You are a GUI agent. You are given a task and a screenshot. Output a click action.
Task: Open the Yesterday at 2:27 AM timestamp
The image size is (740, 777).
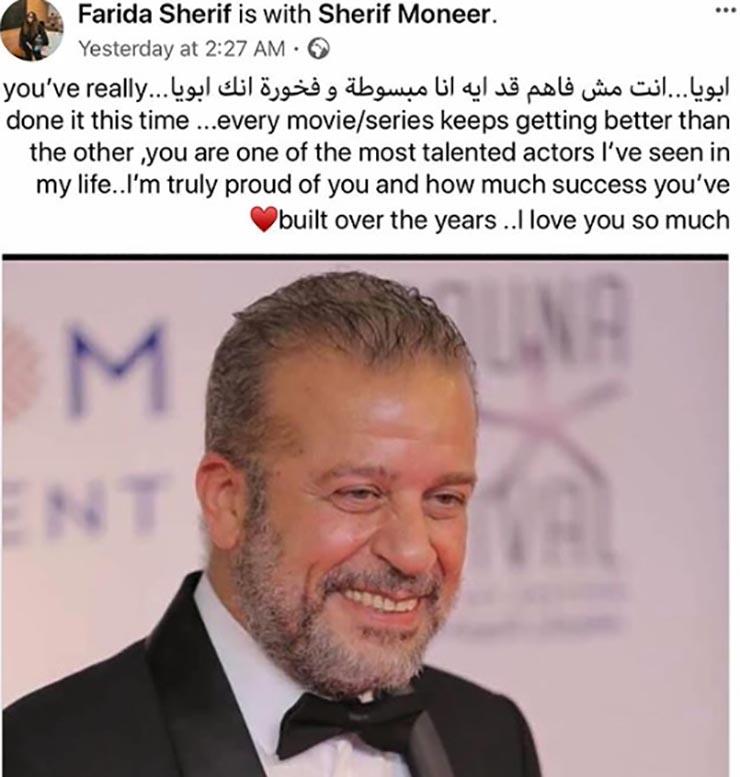pos(182,49)
